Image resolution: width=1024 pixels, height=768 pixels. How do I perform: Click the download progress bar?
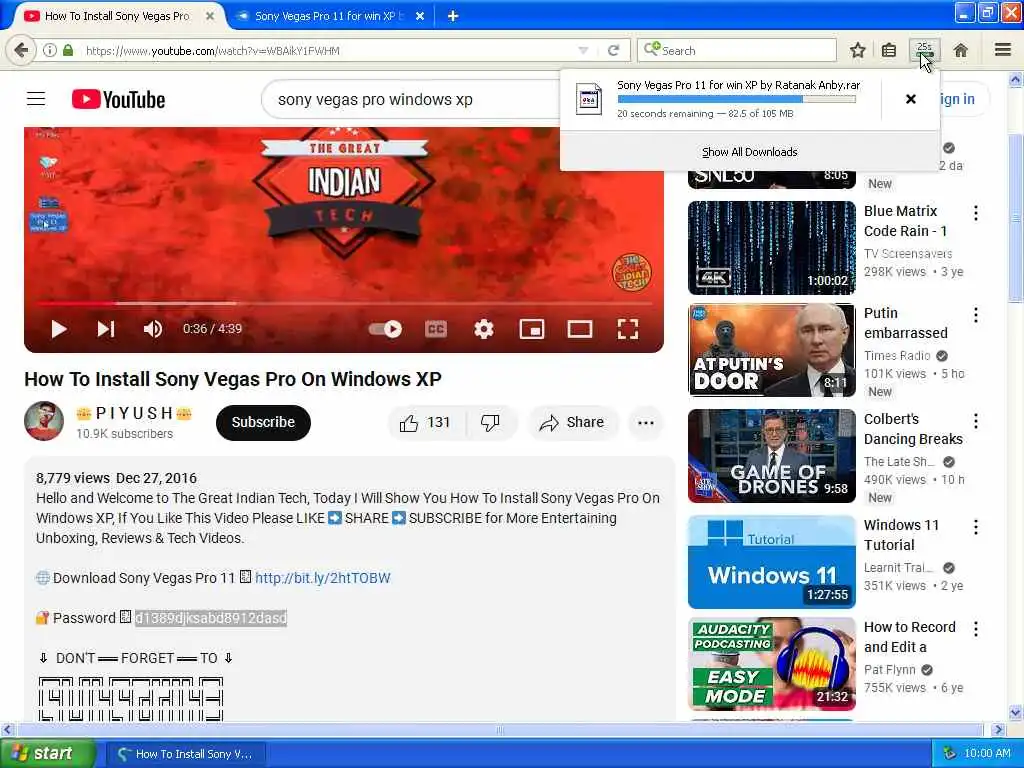(737, 99)
